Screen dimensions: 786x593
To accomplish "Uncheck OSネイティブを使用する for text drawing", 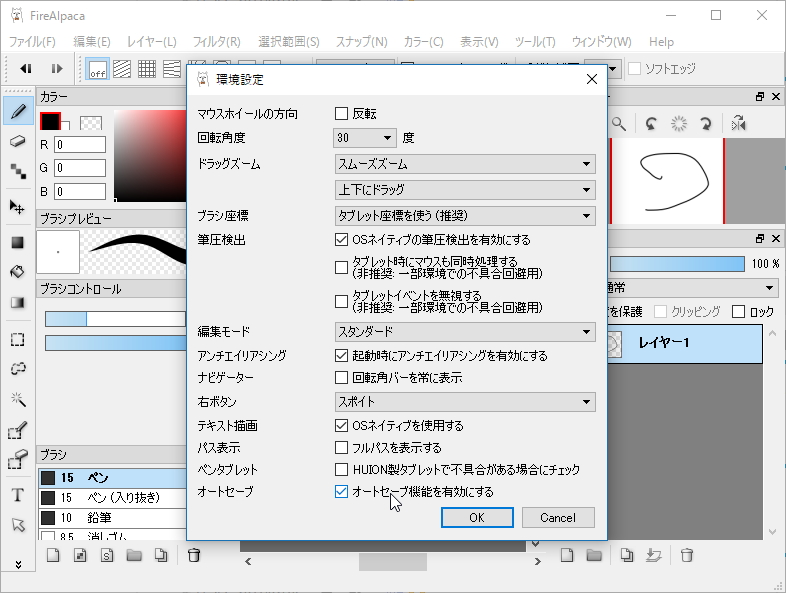I will (341, 426).
